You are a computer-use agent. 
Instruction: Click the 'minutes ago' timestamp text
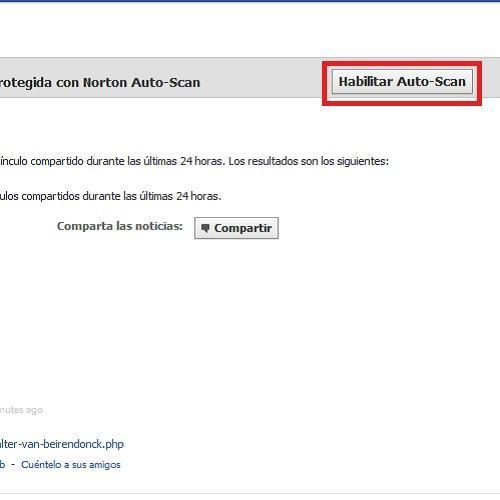21,410
